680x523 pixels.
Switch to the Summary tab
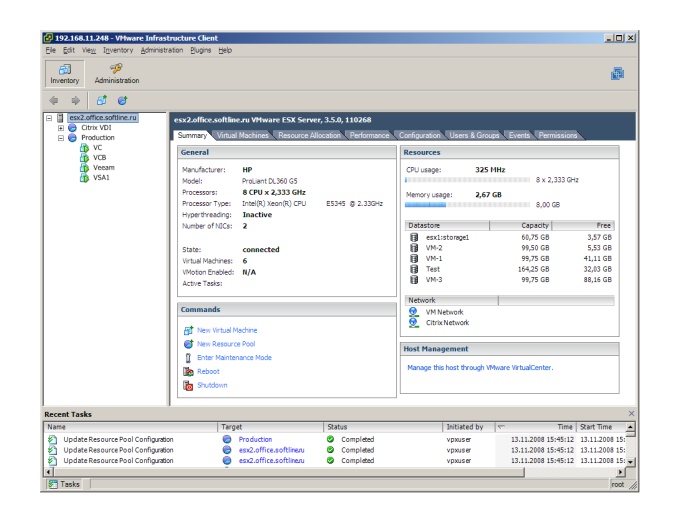pyautogui.click(x=192, y=135)
